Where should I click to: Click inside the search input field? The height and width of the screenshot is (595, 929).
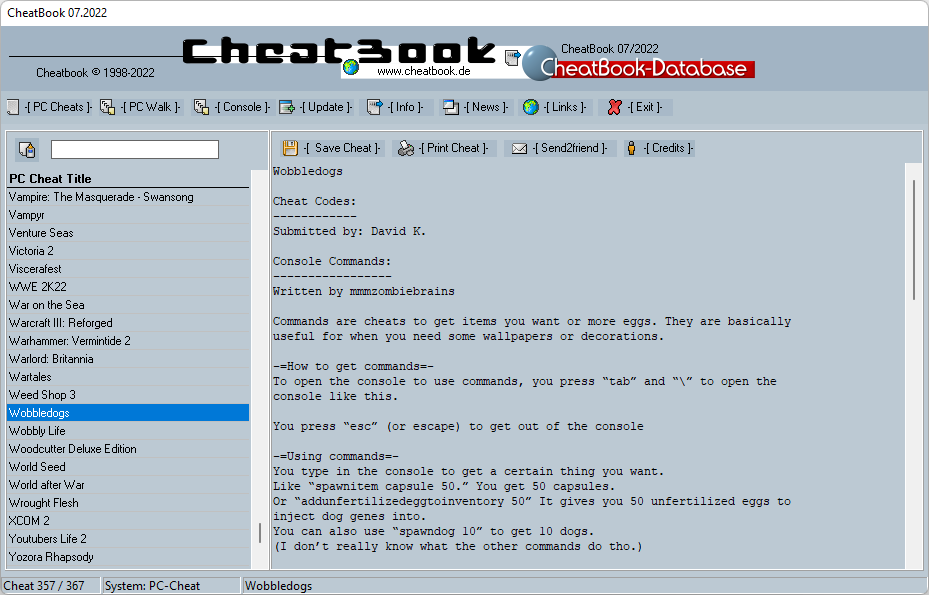pyautogui.click(x=135, y=148)
